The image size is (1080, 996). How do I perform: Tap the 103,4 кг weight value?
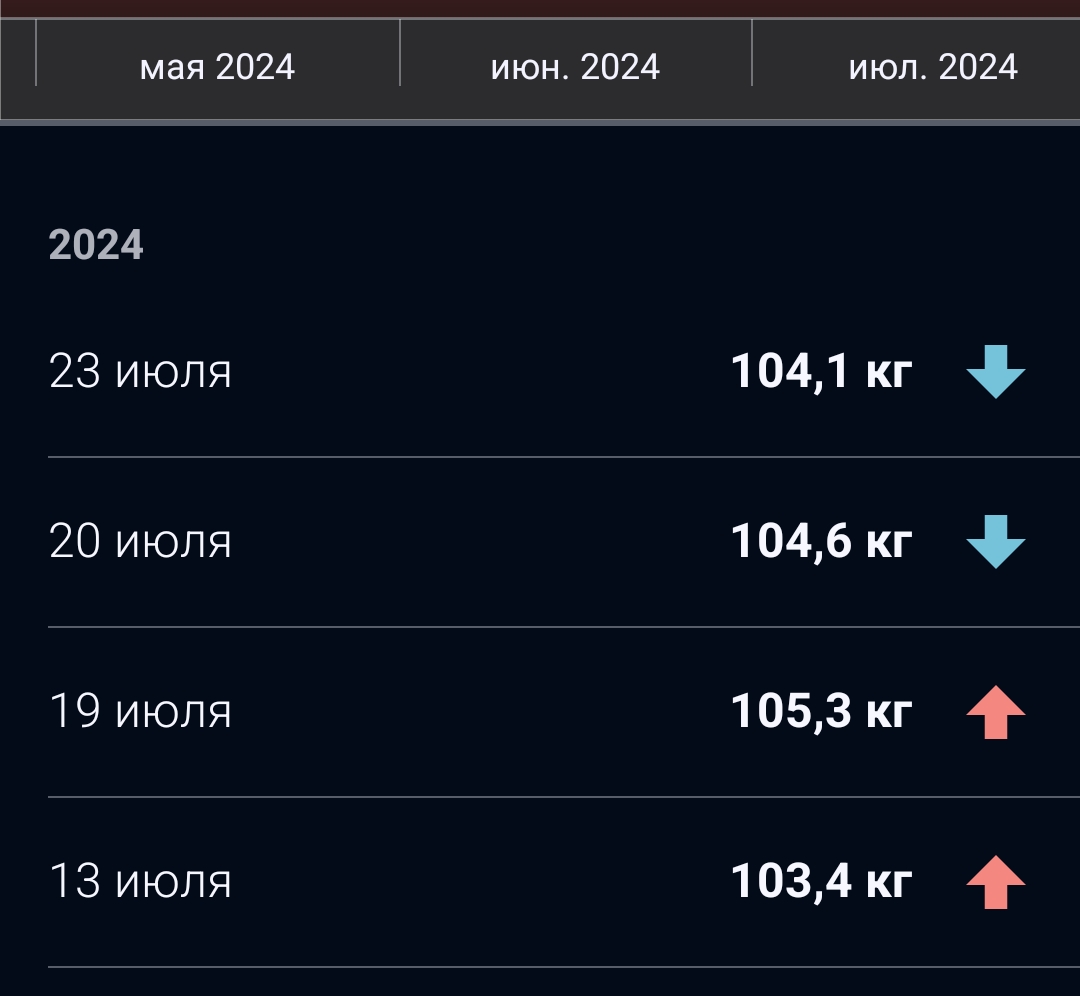[x=821, y=882]
